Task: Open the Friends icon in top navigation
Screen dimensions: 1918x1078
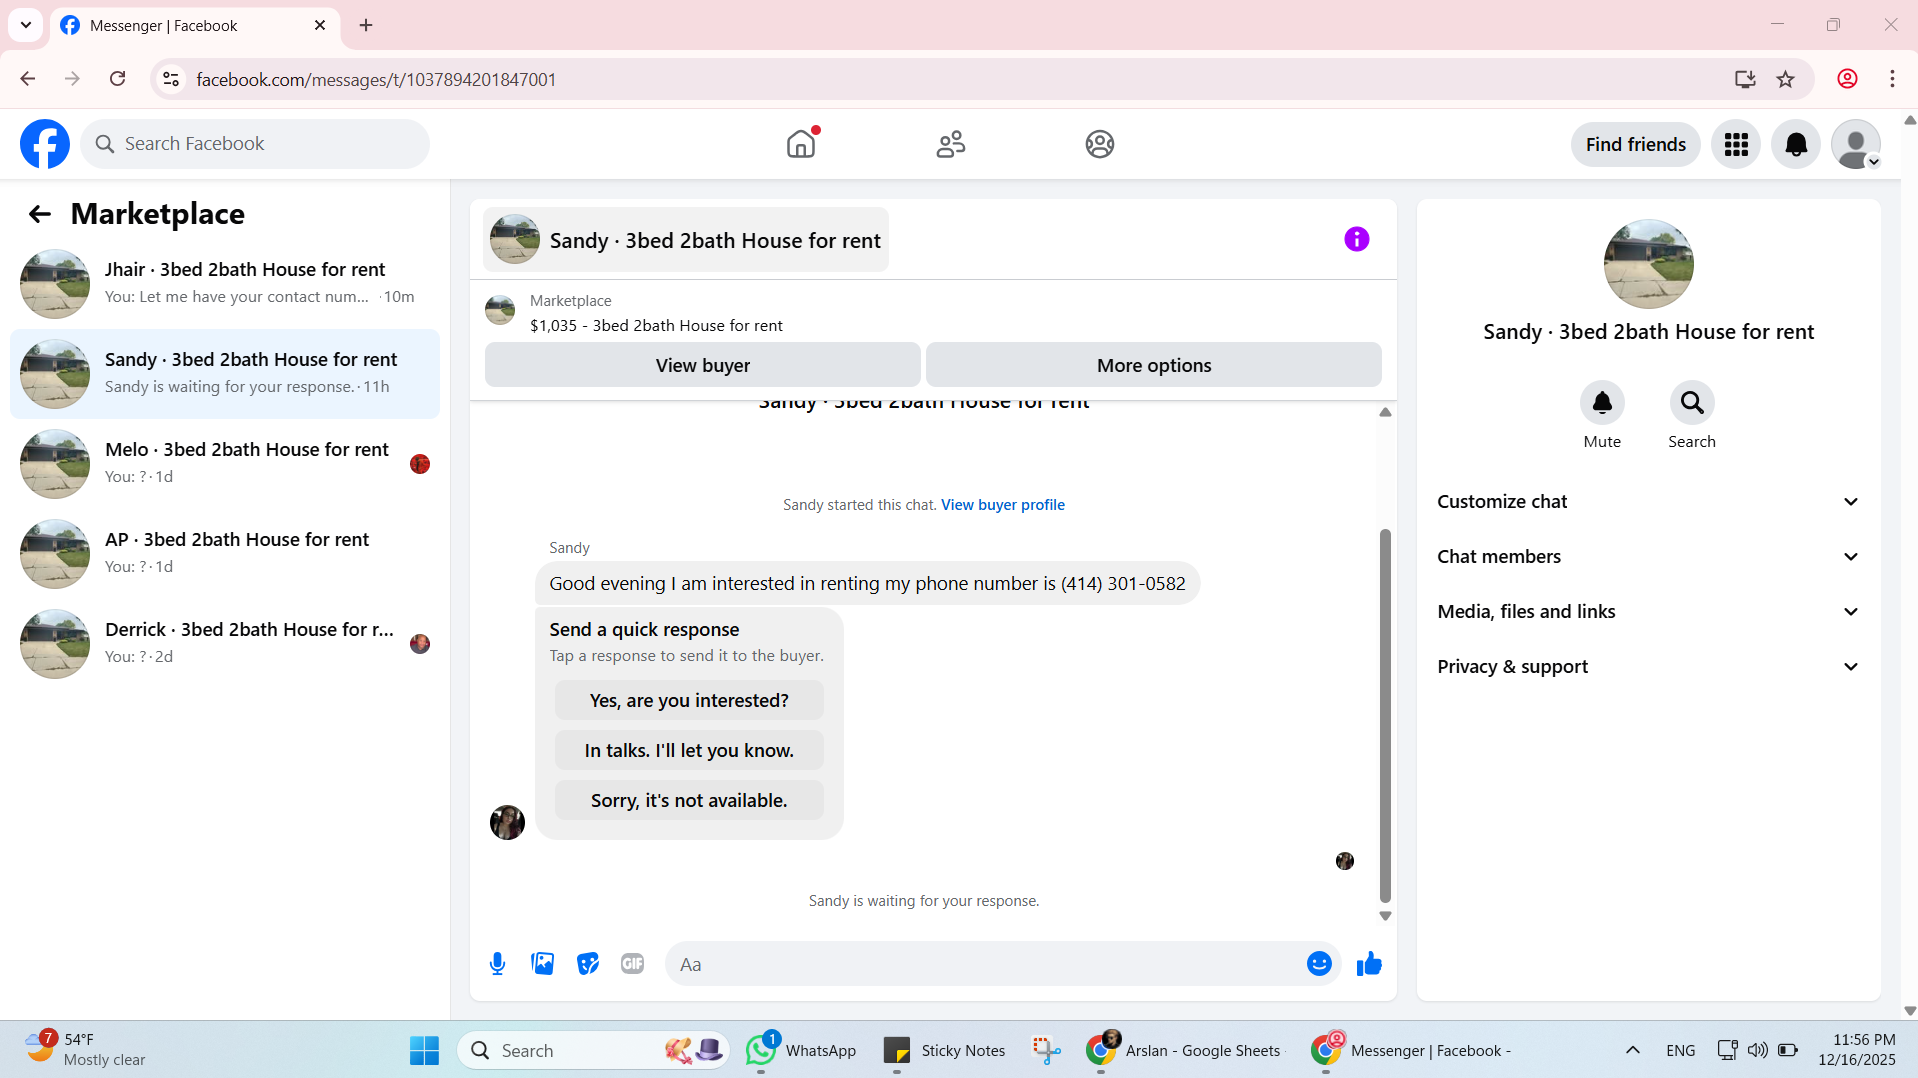Action: point(951,144)
